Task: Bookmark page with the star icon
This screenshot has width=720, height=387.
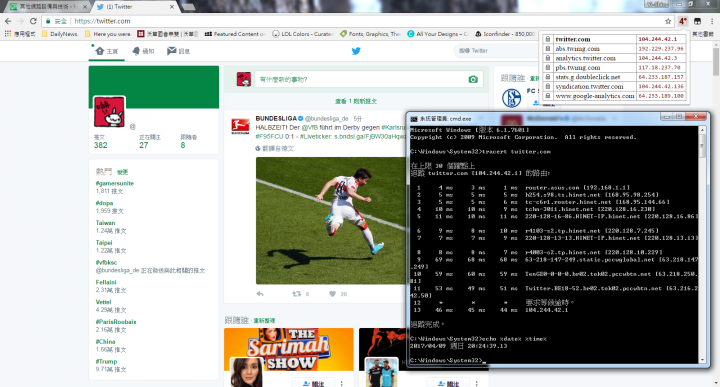Action: pos(668,21)
